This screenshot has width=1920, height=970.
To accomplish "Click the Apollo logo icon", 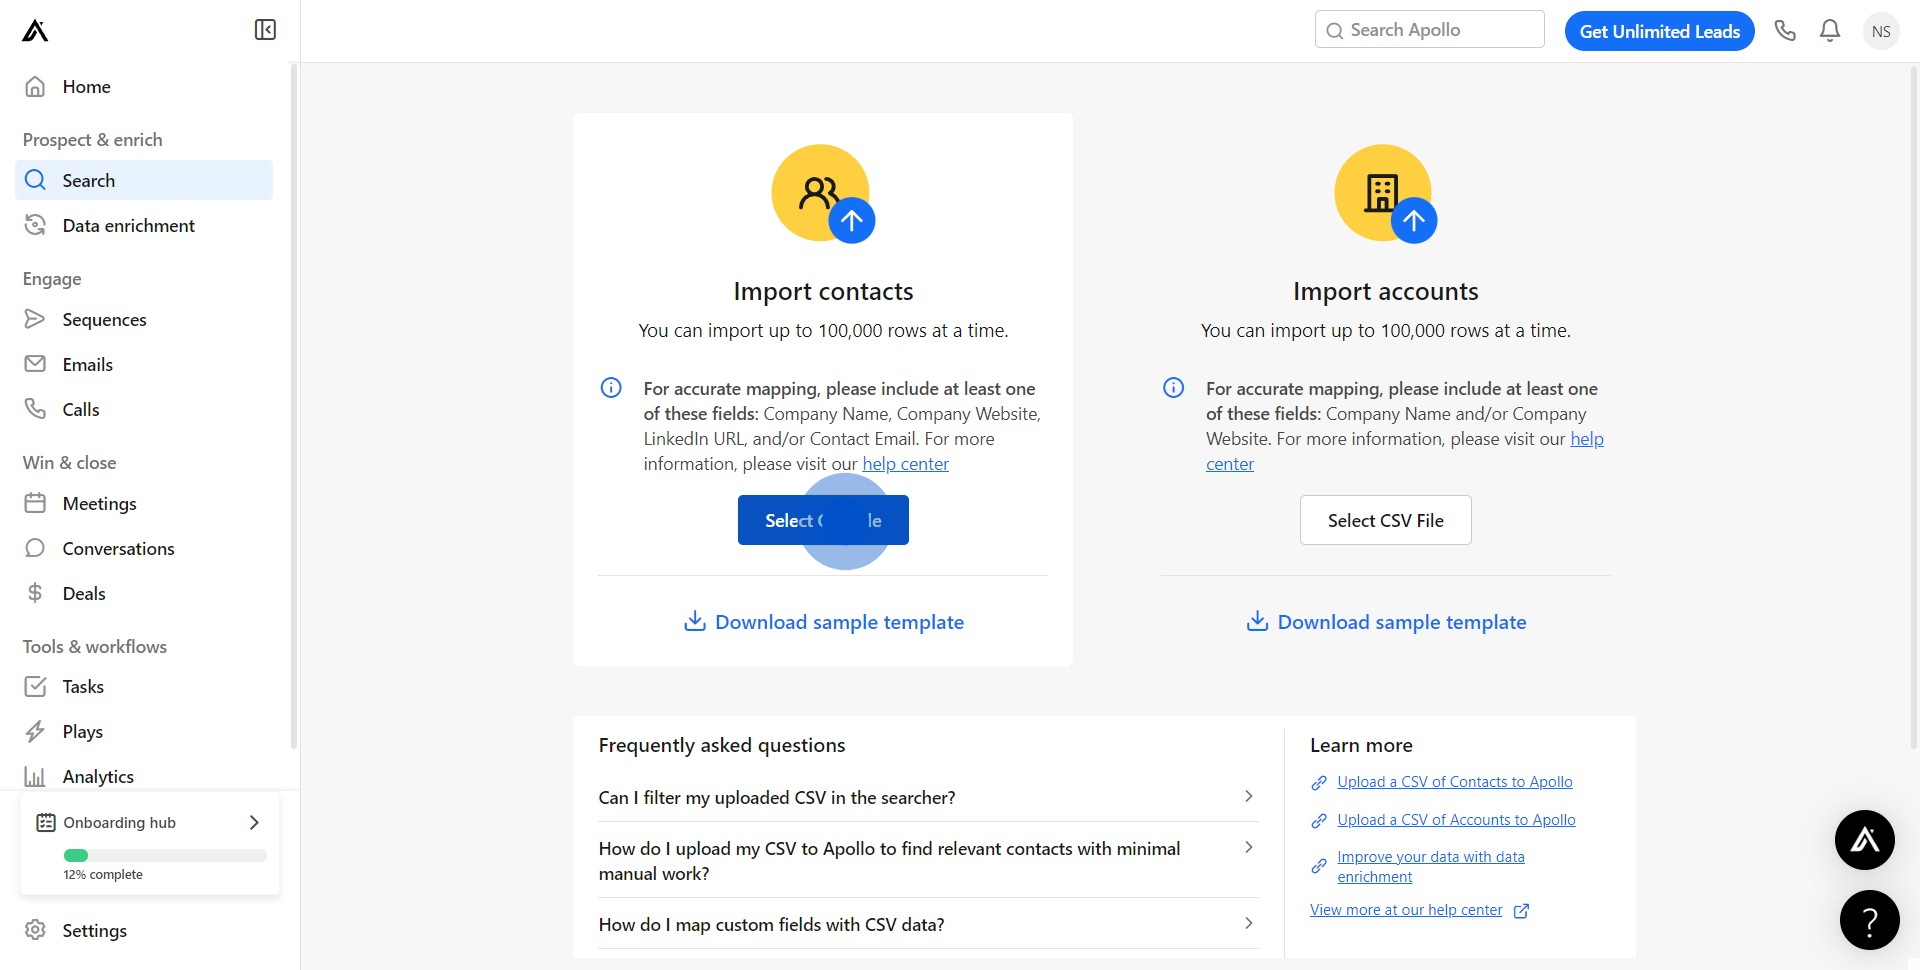I will click(x=35, y=31).
